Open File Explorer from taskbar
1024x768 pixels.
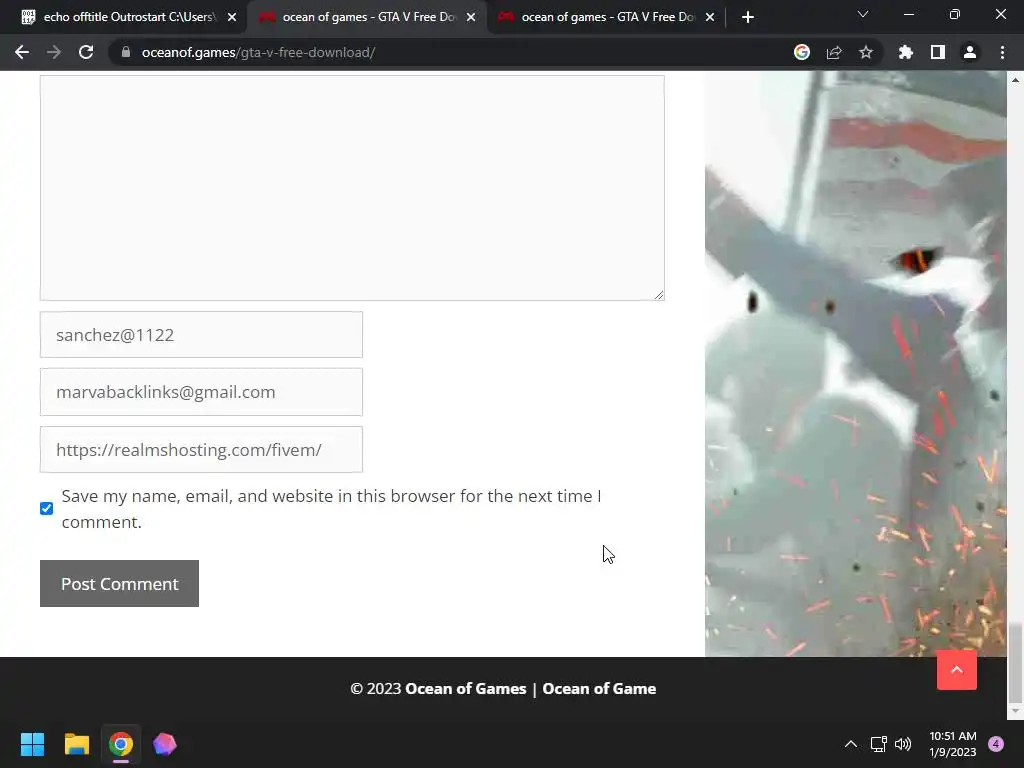(x=76, y=744)
